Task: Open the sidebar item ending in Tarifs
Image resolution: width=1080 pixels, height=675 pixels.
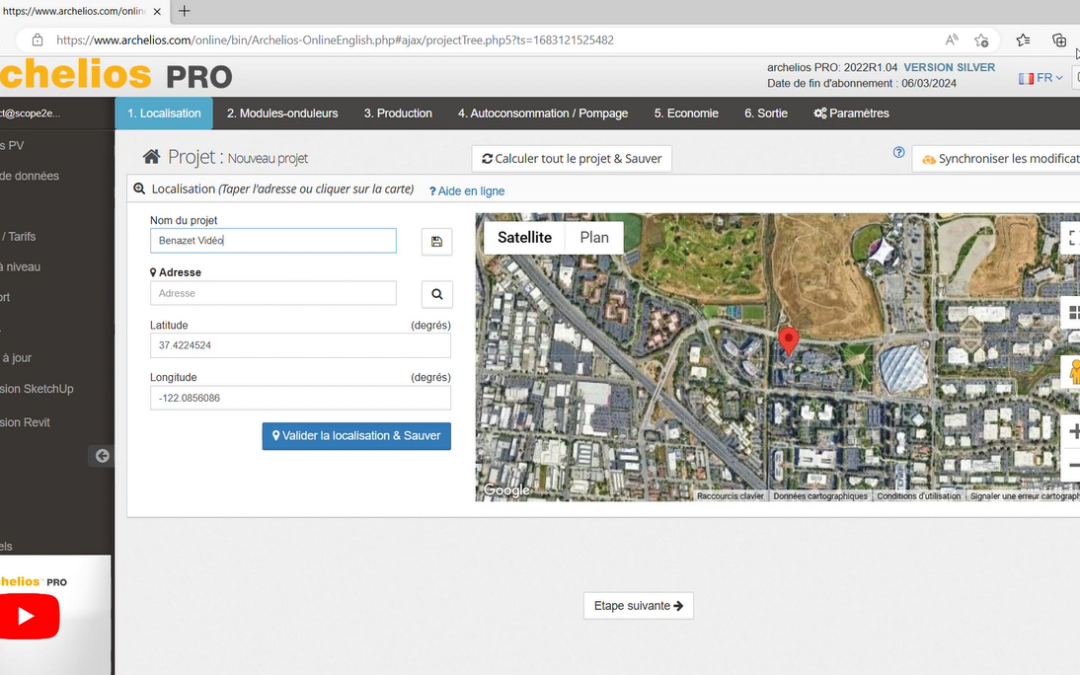Action: [x=18, y=236]
